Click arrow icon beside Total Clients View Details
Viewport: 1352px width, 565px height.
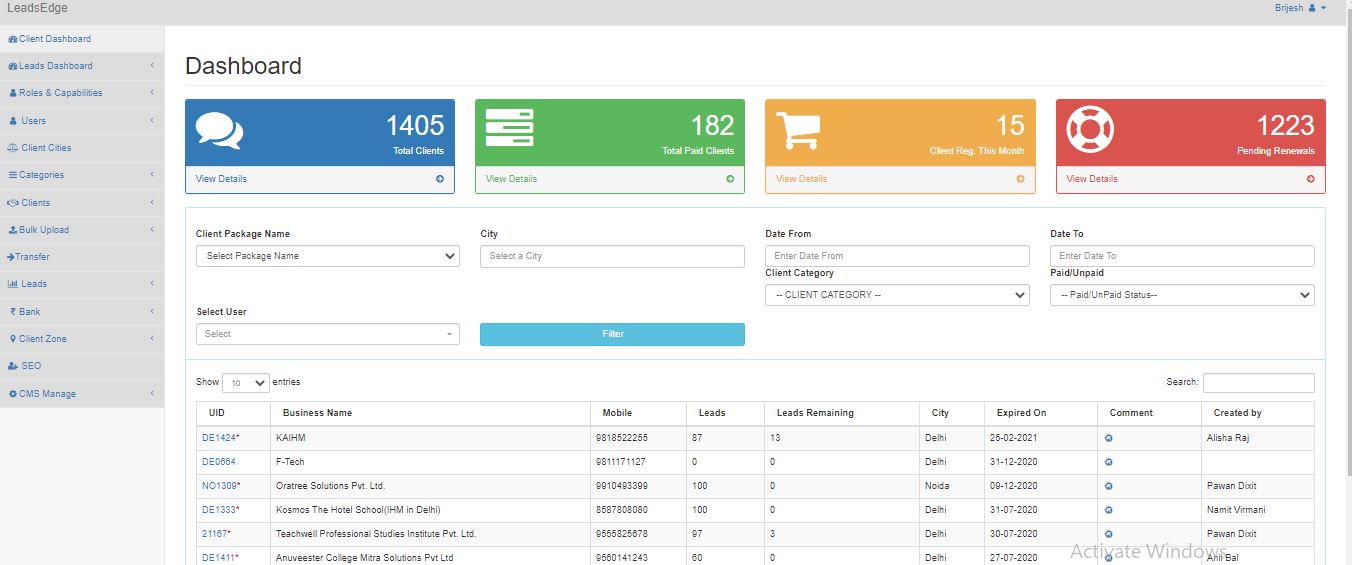point(440,179)
